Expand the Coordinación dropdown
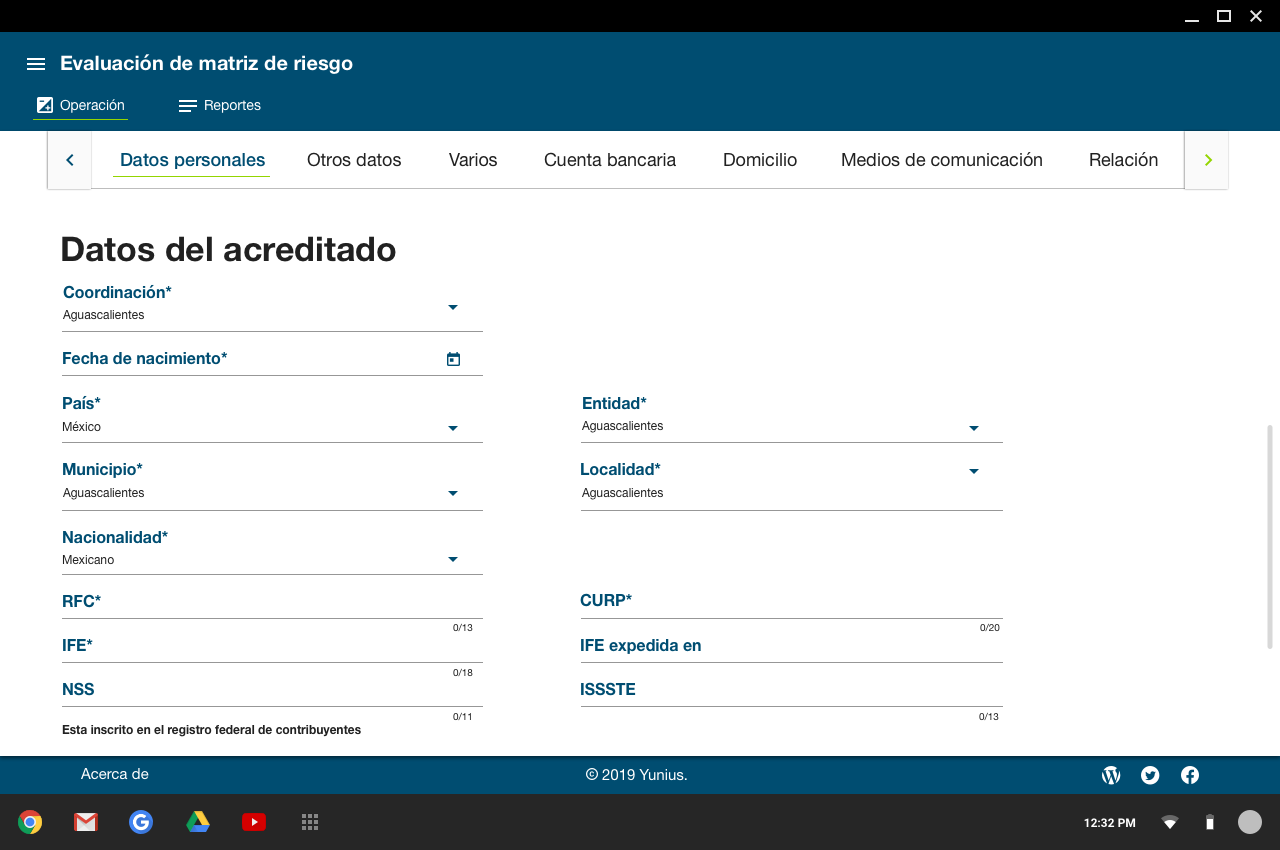Viewport: 1280px width, 850px height. [452, 307]
